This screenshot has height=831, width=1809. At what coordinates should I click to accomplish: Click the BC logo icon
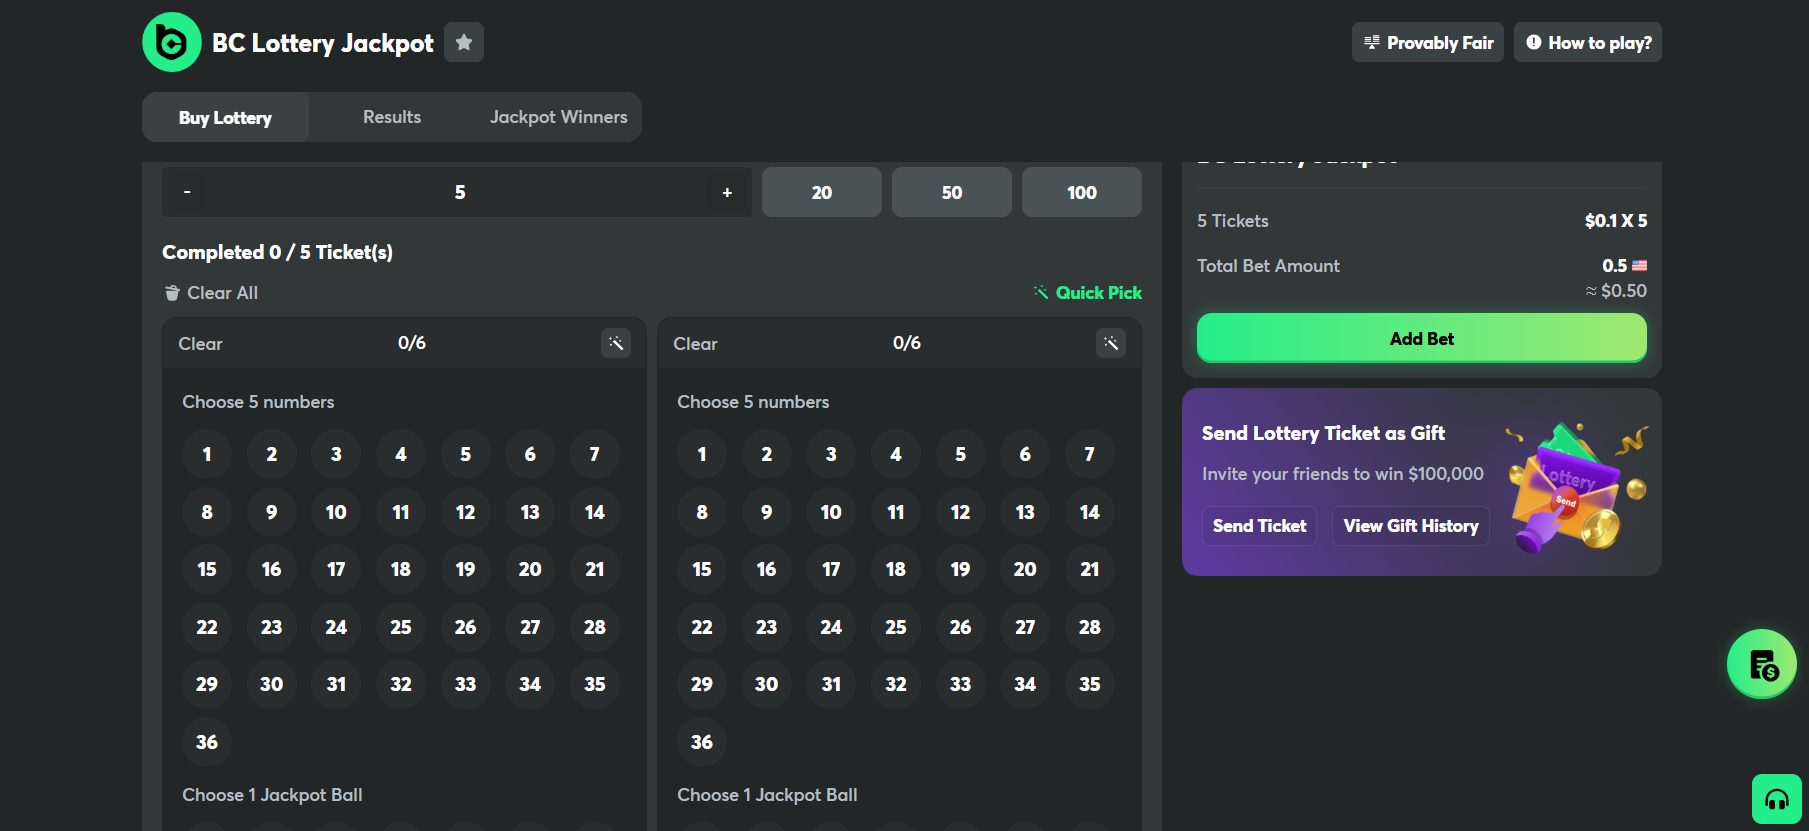pos(171,42)
